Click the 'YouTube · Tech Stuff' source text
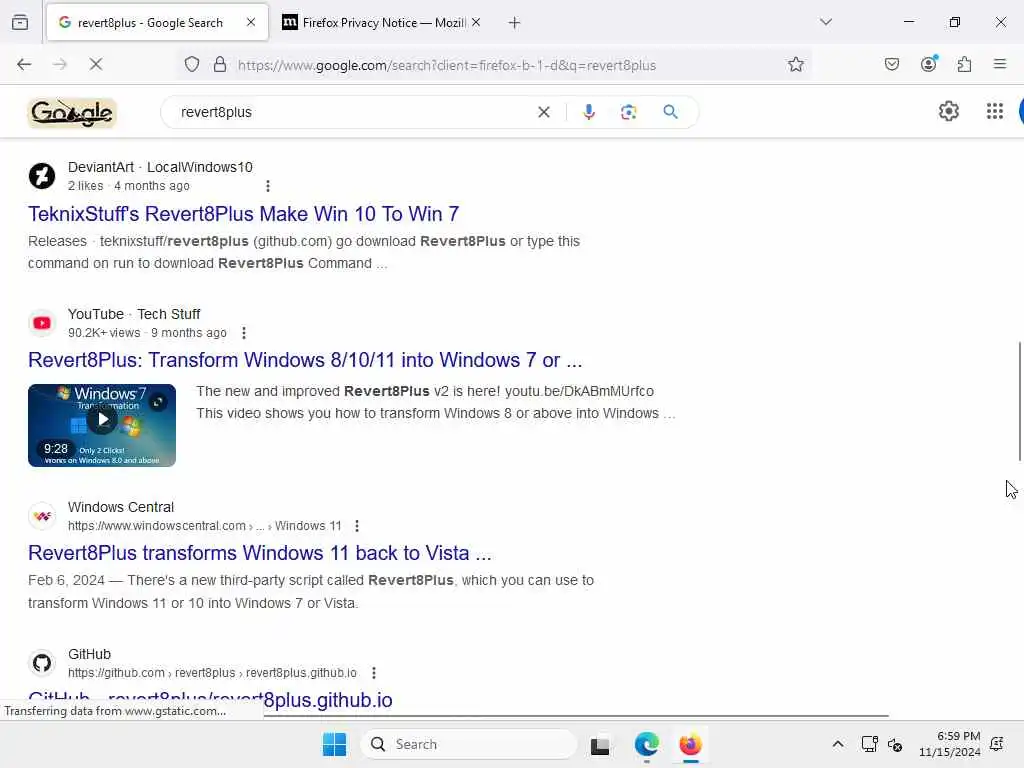This screenshot has width=1024, height=768. pos(134,314)
